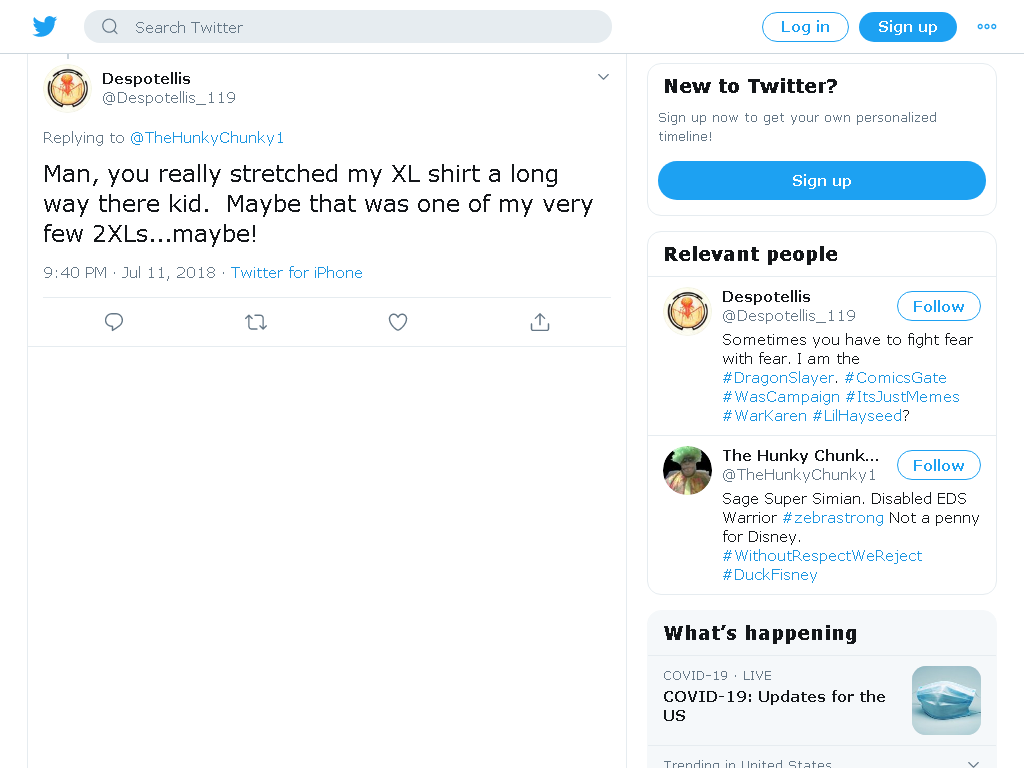Image resolution: width=1024 pixels, height=768 pixels.
Task: Expand the tweet options chevron
Action: (x=603, y=77)
